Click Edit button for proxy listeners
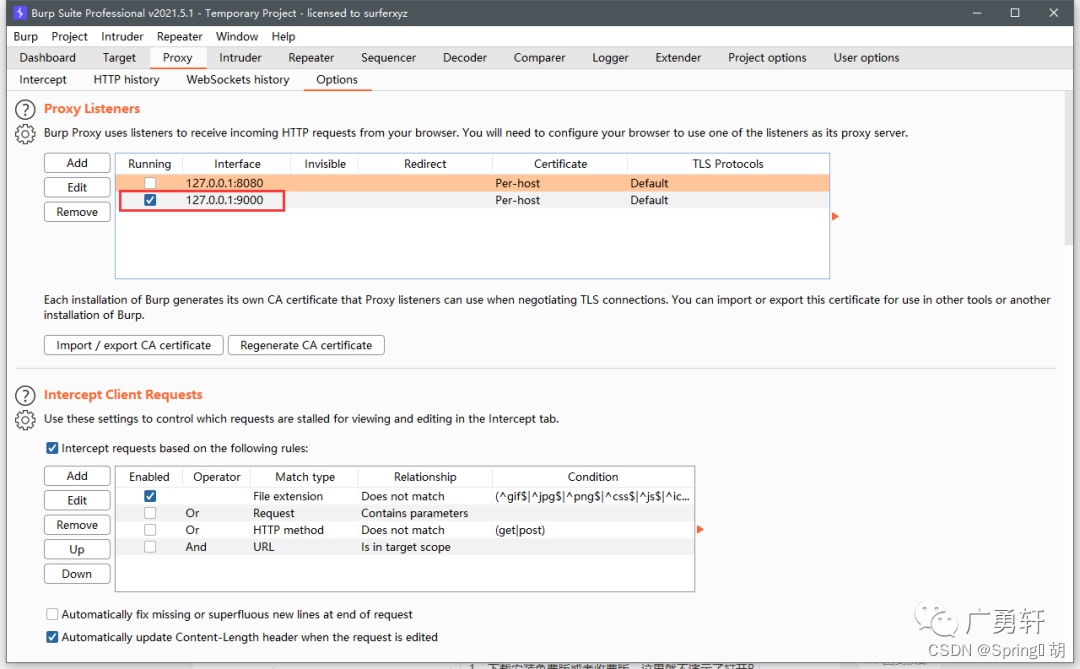This screenshot has width=1080, height=669. click(77, 187)
